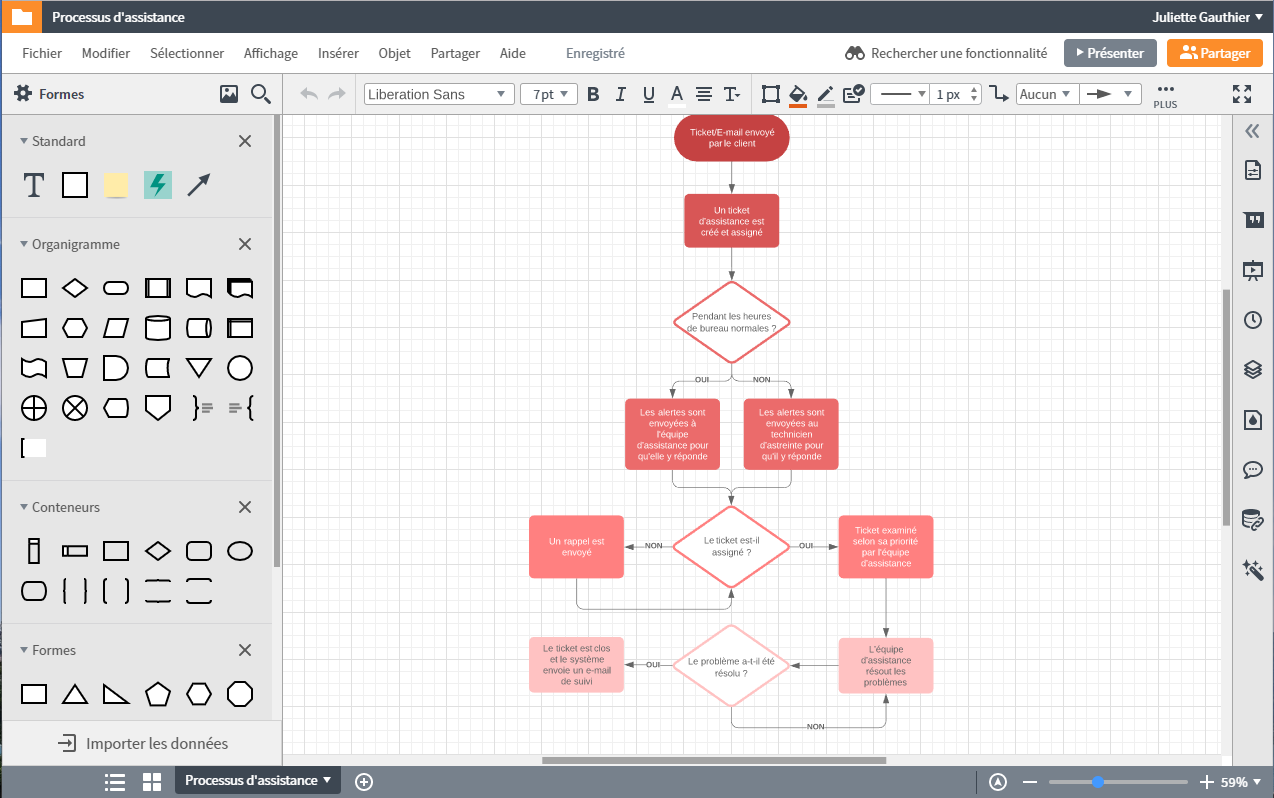1274x798 pixels.
Task: Click the Partager button
Action: (1214, 53)
